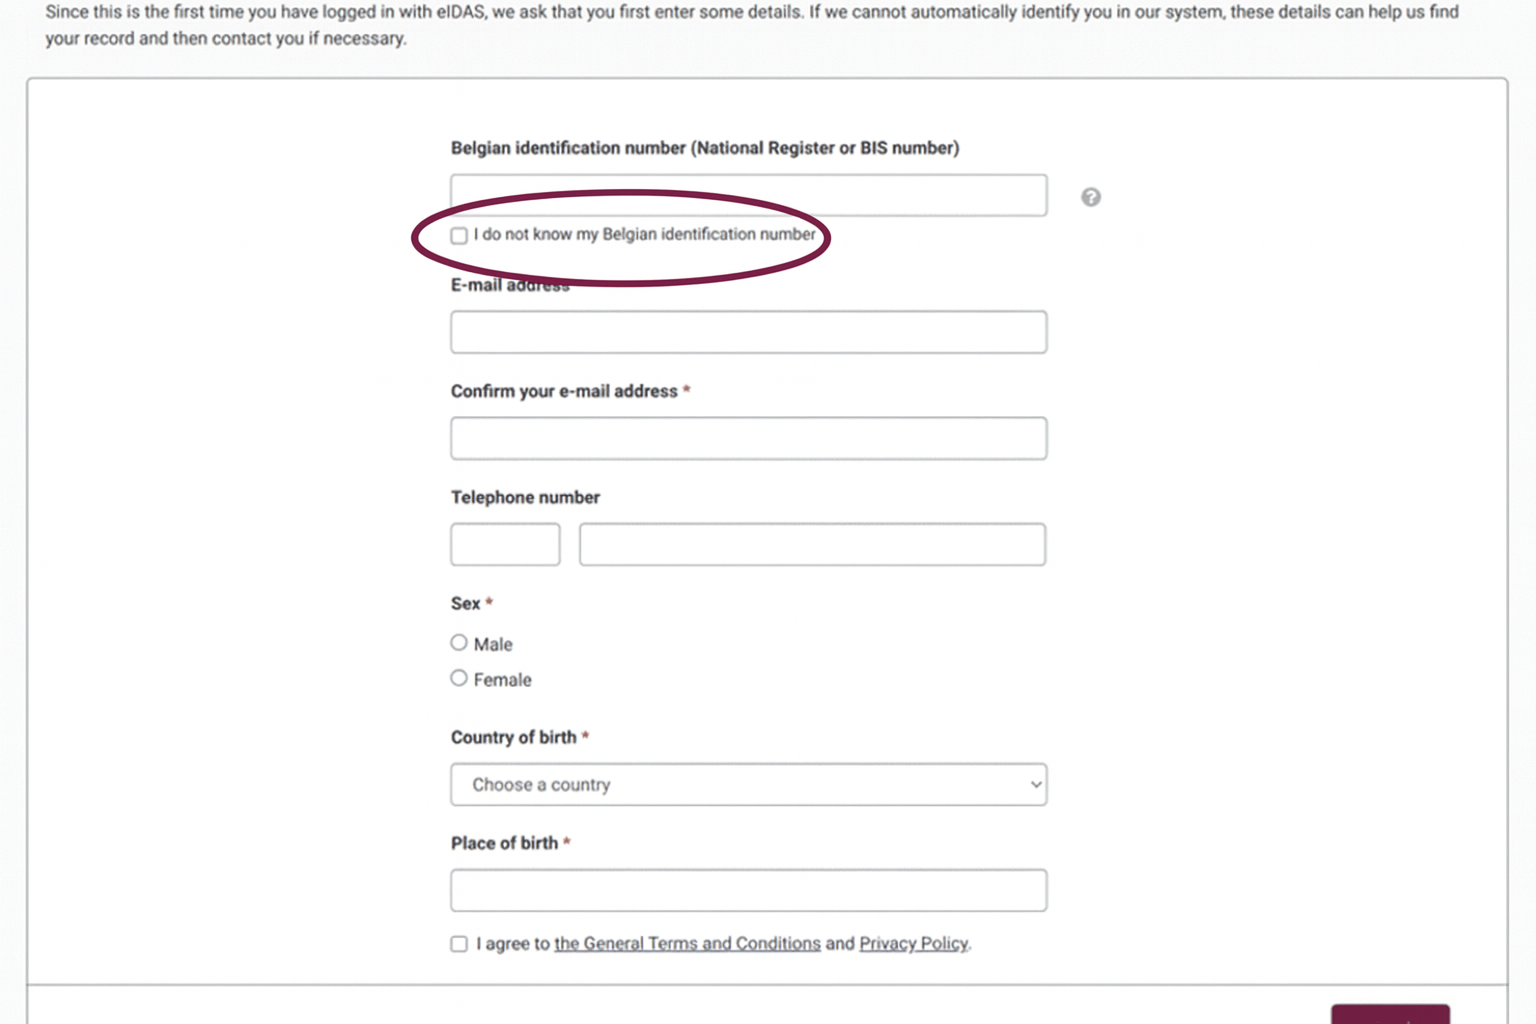Click the 'Confirm your e-mail address' label
The image size is (1536, 1024).
pyautogui.click(x=564, y=391)
